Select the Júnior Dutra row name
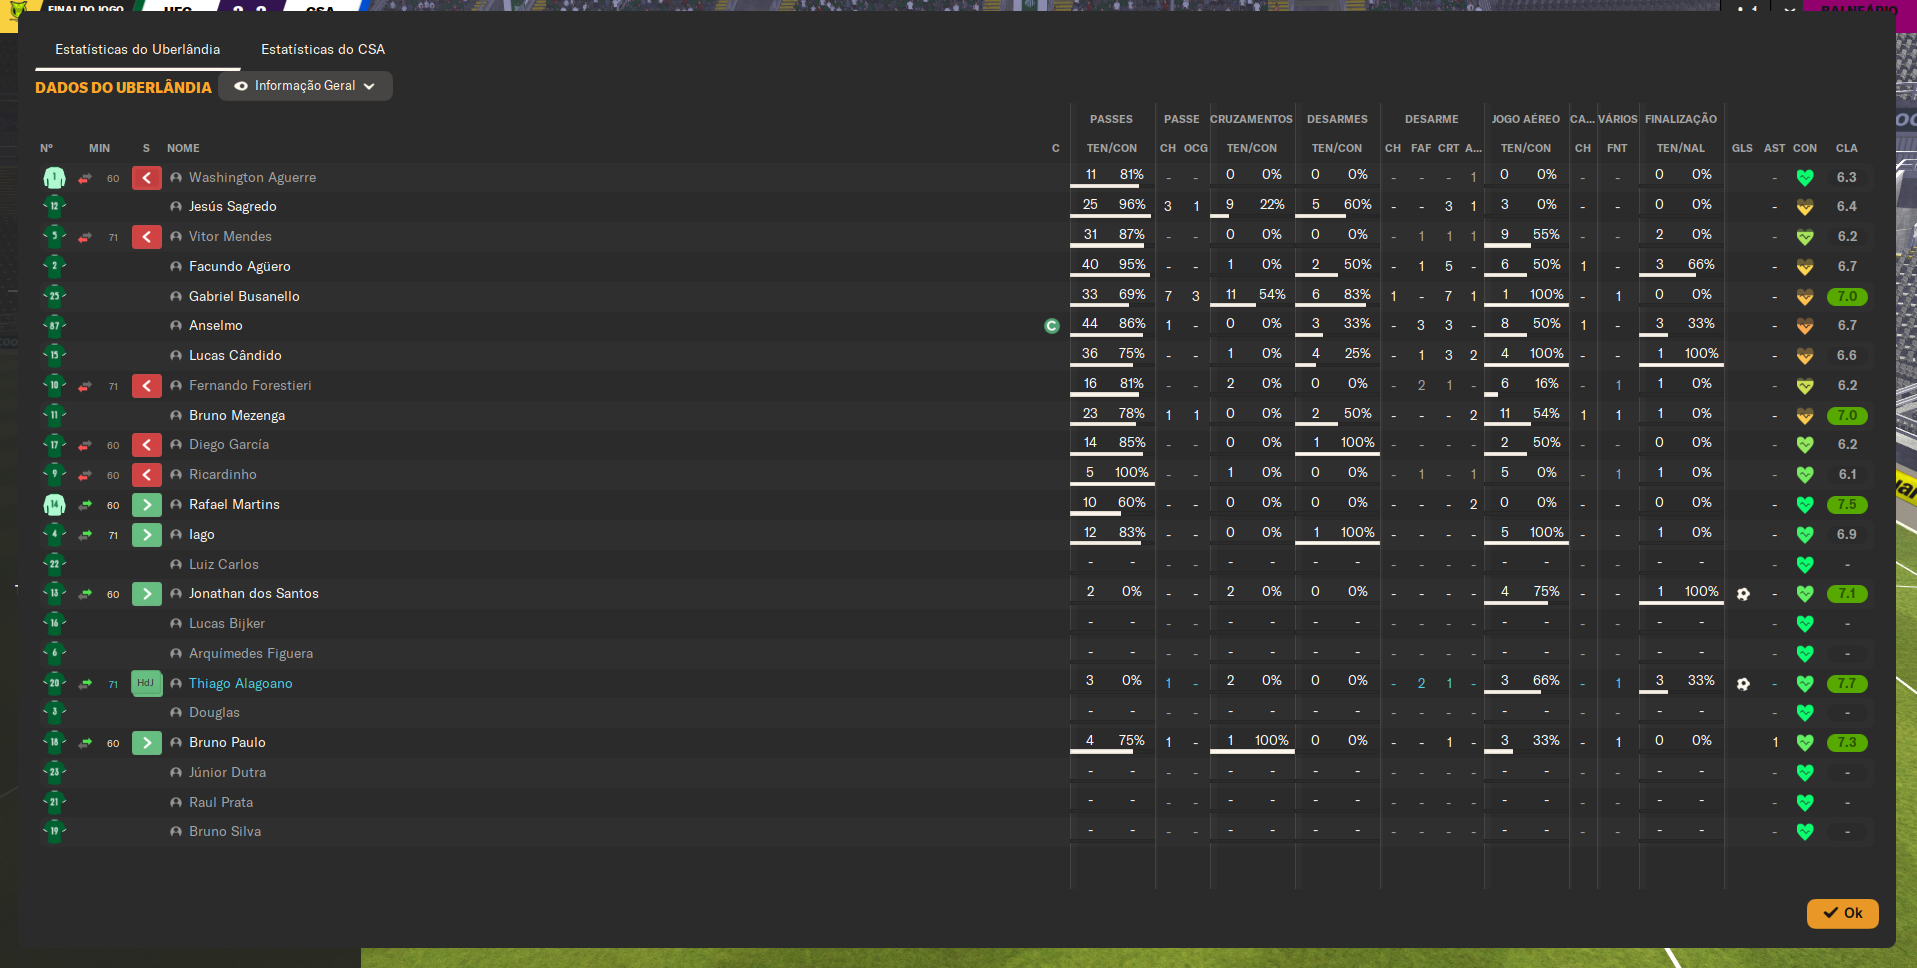The image size is (1917, 968). pyautogui.click(x=227, y=773)
